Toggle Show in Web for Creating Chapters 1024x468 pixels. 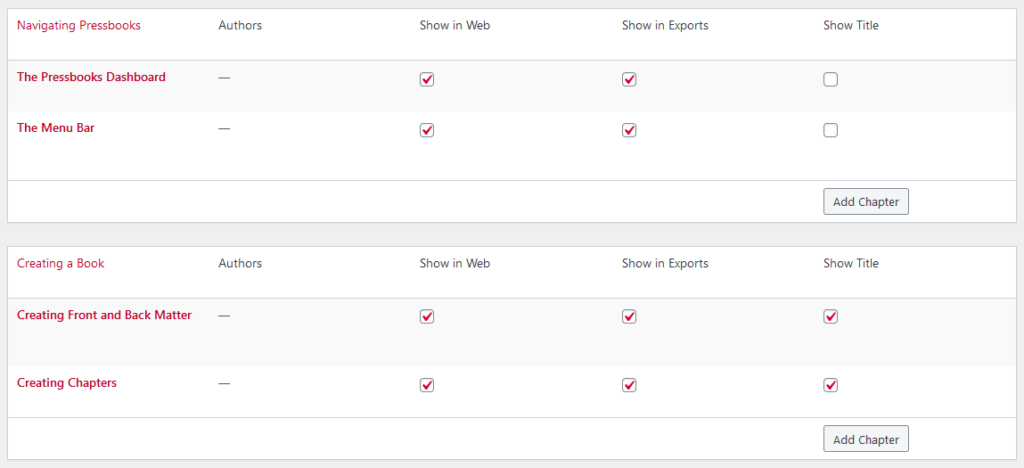[x=427, y=385]
